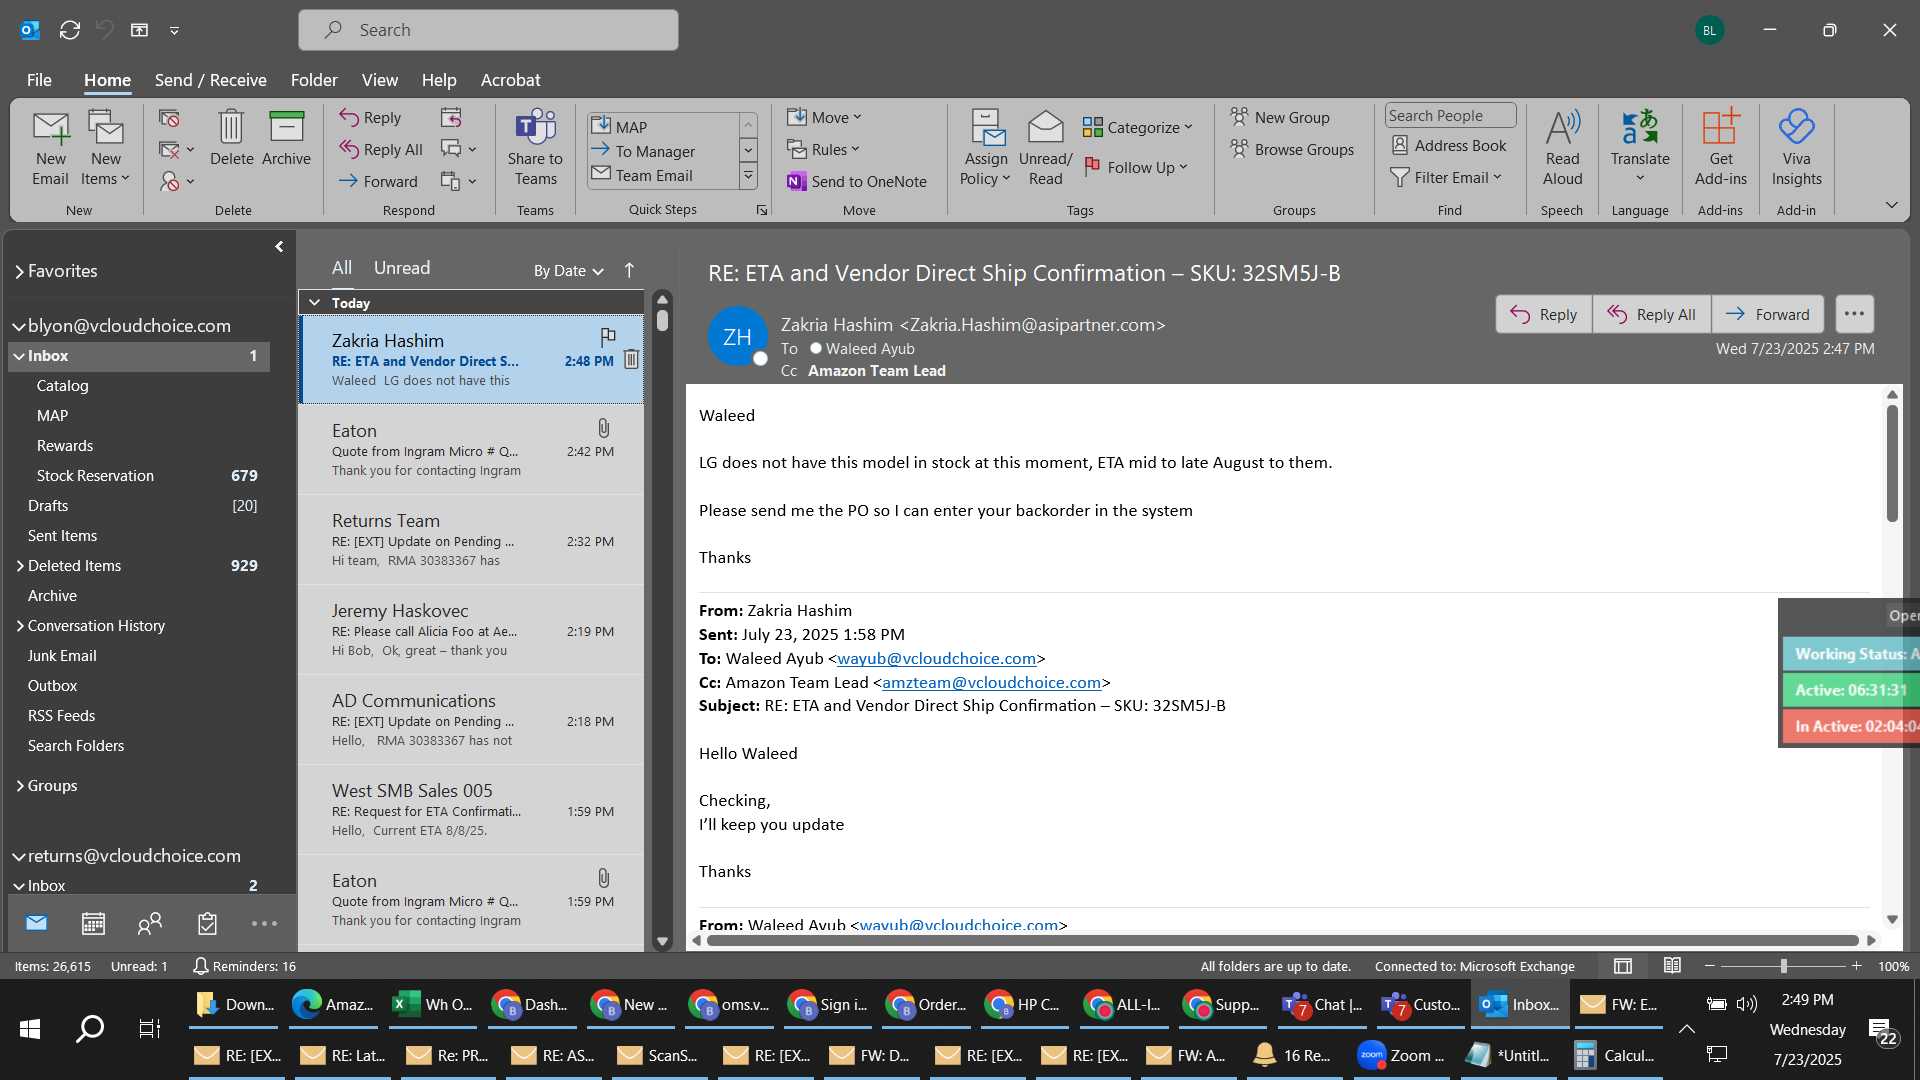Open the Address Book
The width and height of the screenshot is (1920, 1080).
point(1449,145)
